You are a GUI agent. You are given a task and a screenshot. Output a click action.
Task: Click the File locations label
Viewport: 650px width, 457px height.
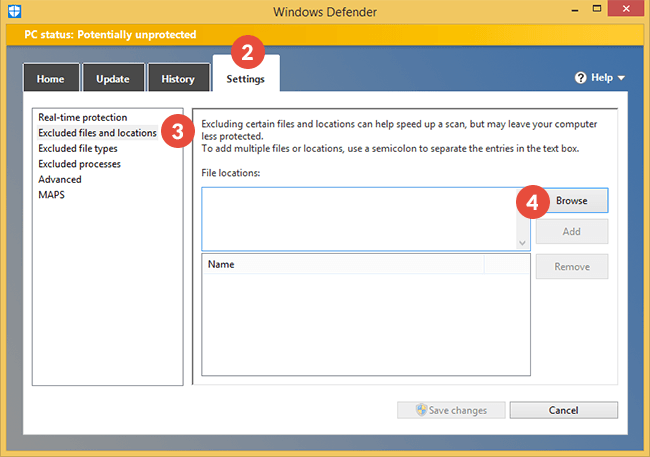coord(230,173)
